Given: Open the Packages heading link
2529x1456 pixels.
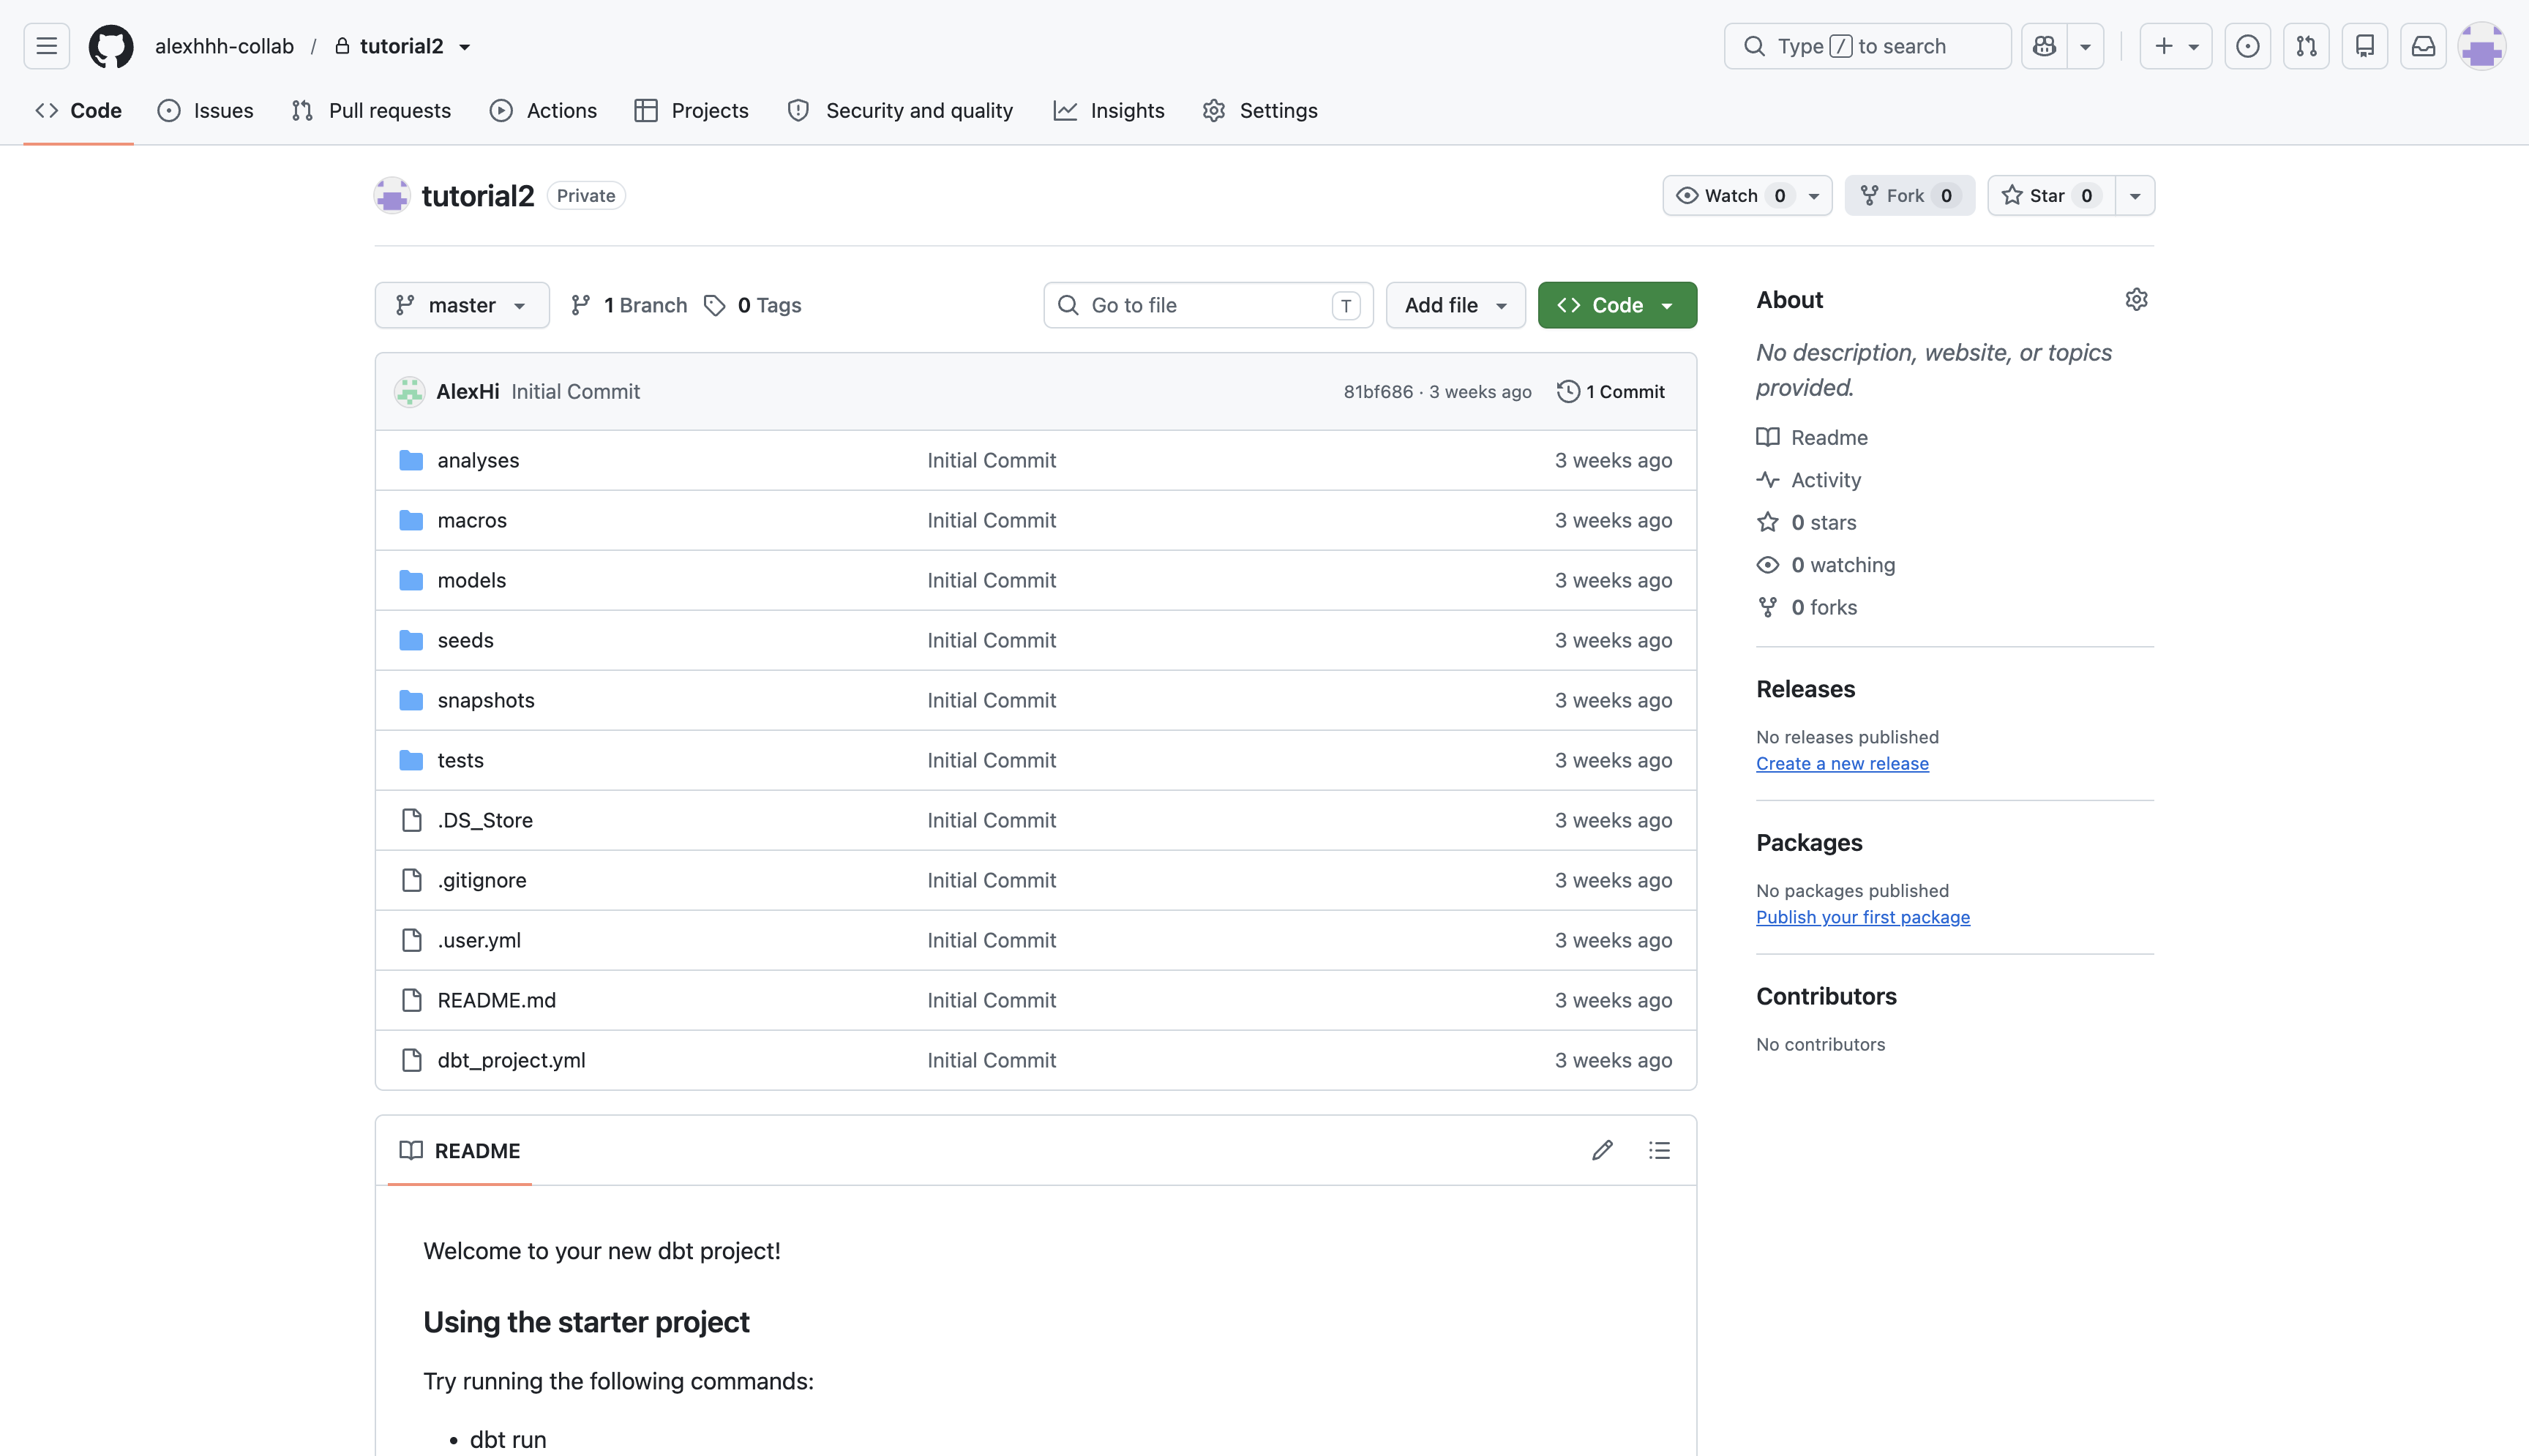Looking at the screenshot, I should click(x=1809, y=843).
